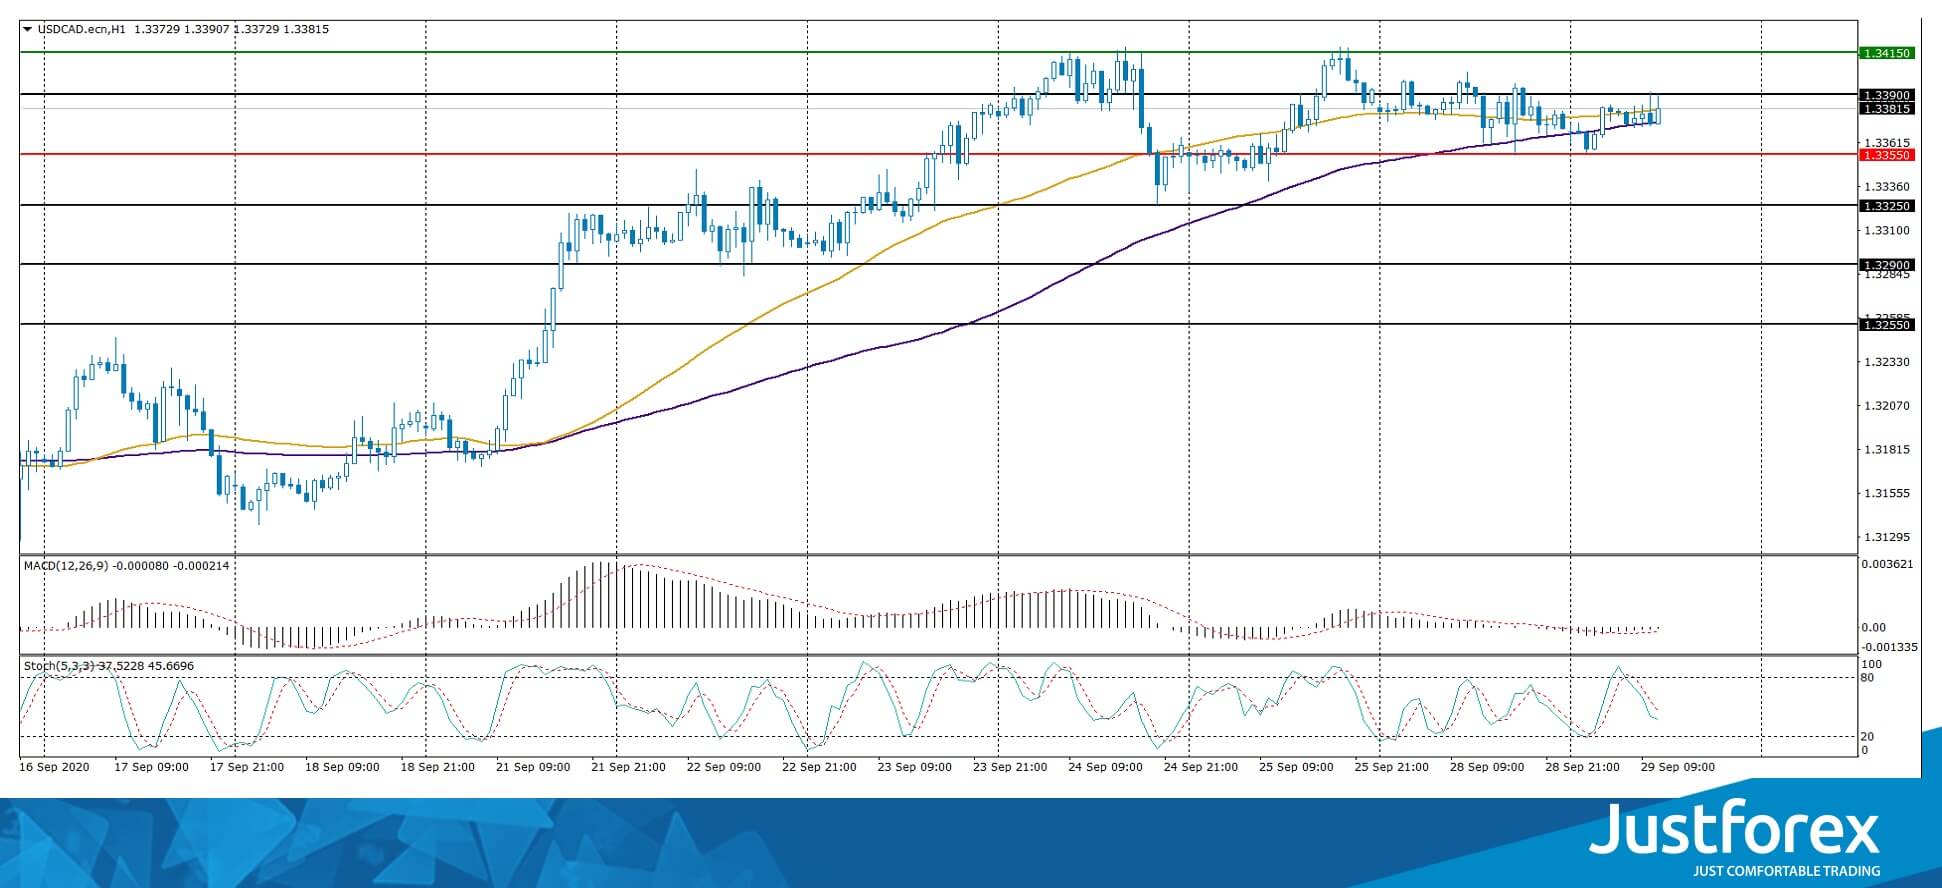1942x888 pixels.
Task: Click the MACD scale value -0.001335
Action: coord(1888,647)
